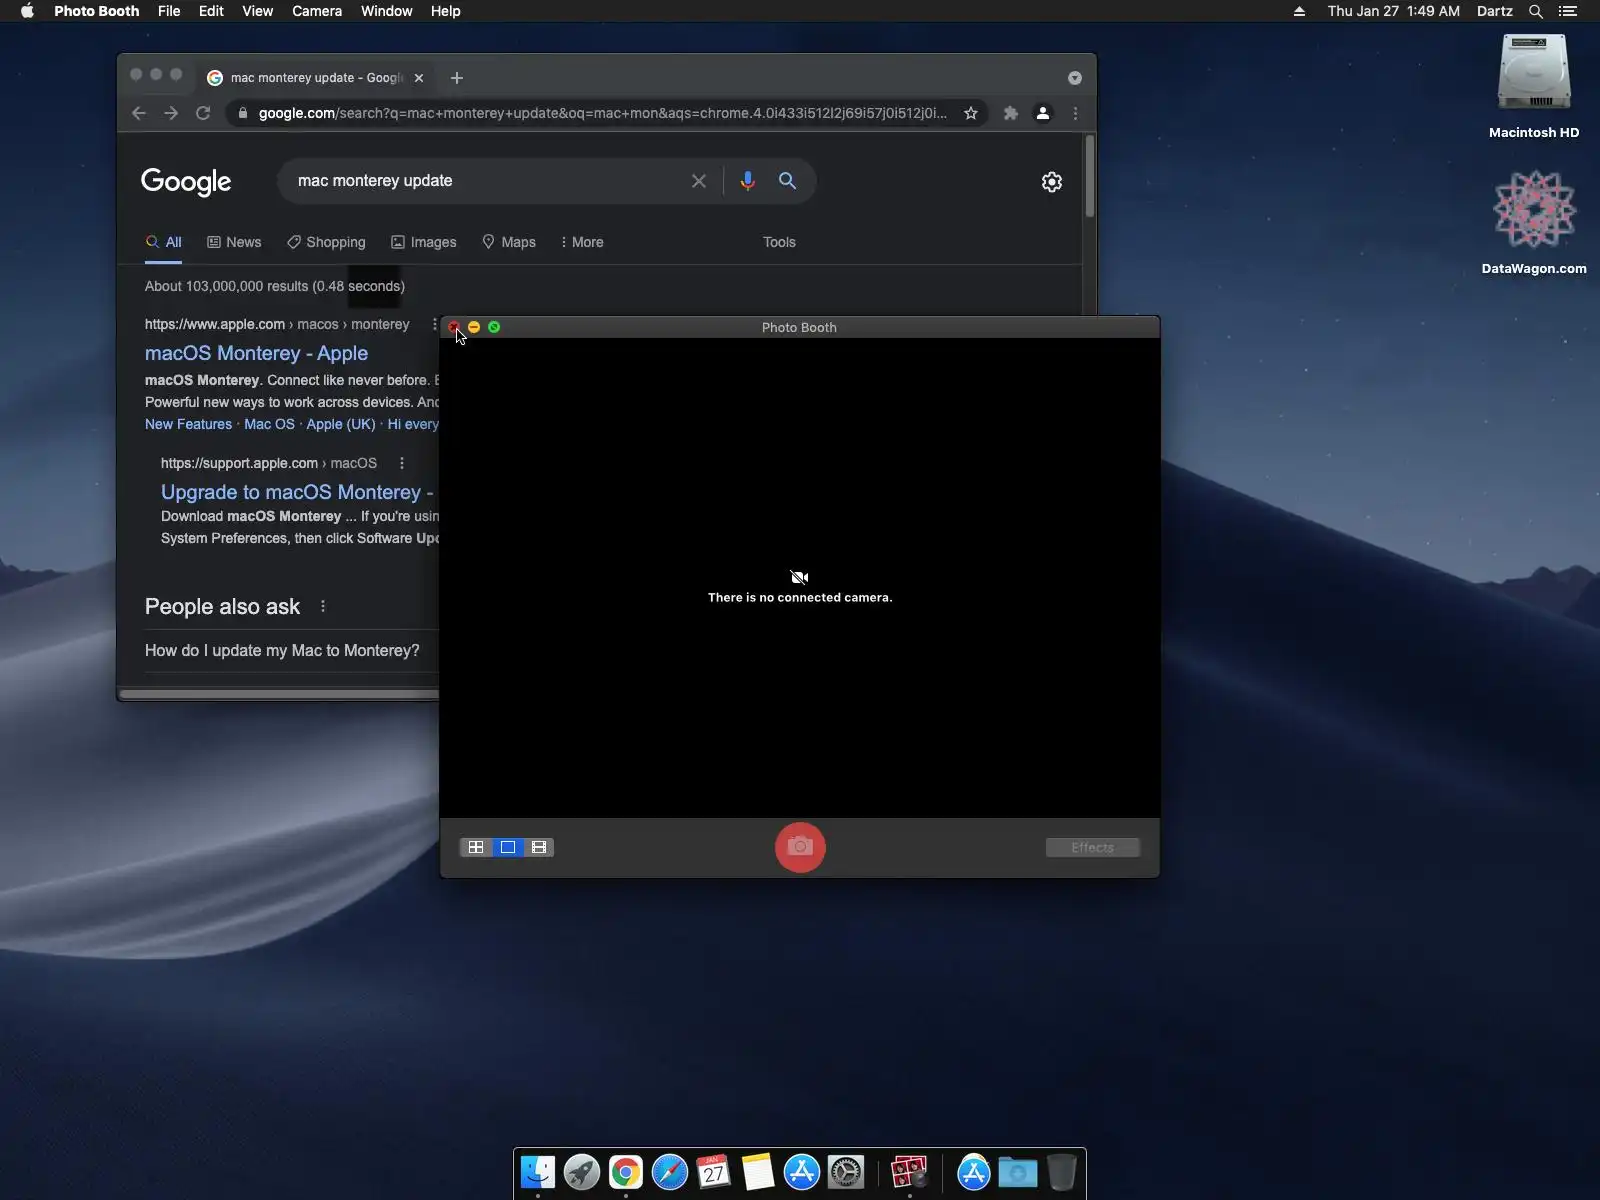Expand Chrome tab search dropdown
Viewport: 1600px width, 1200px height.
click(1075, 78)
